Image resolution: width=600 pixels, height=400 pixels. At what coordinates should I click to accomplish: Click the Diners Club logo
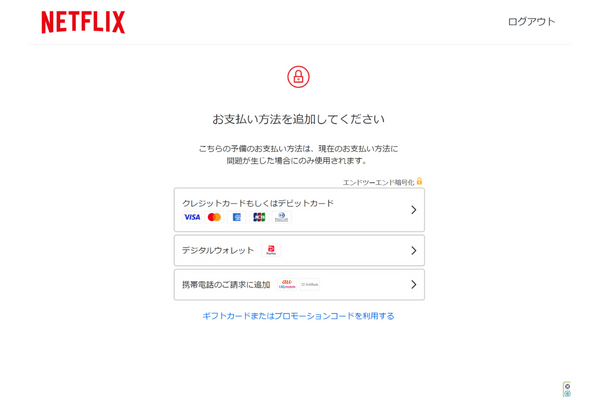[x=282, y=217]
